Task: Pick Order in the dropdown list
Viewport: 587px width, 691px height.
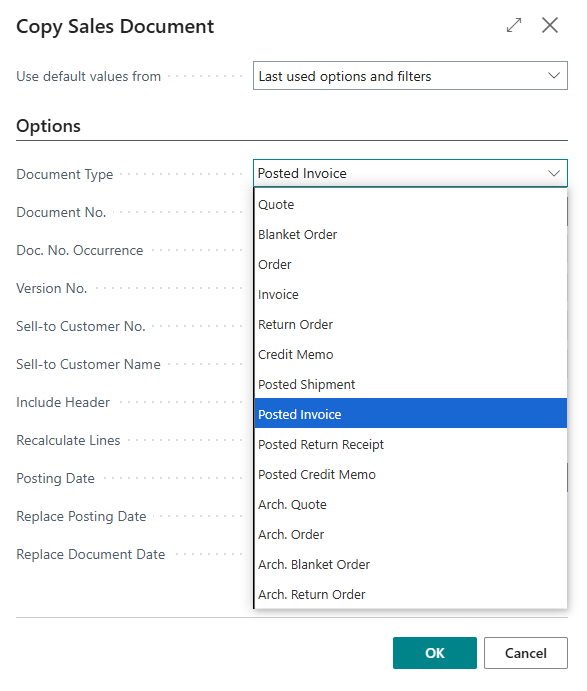Action: click(x=411, y=264)
